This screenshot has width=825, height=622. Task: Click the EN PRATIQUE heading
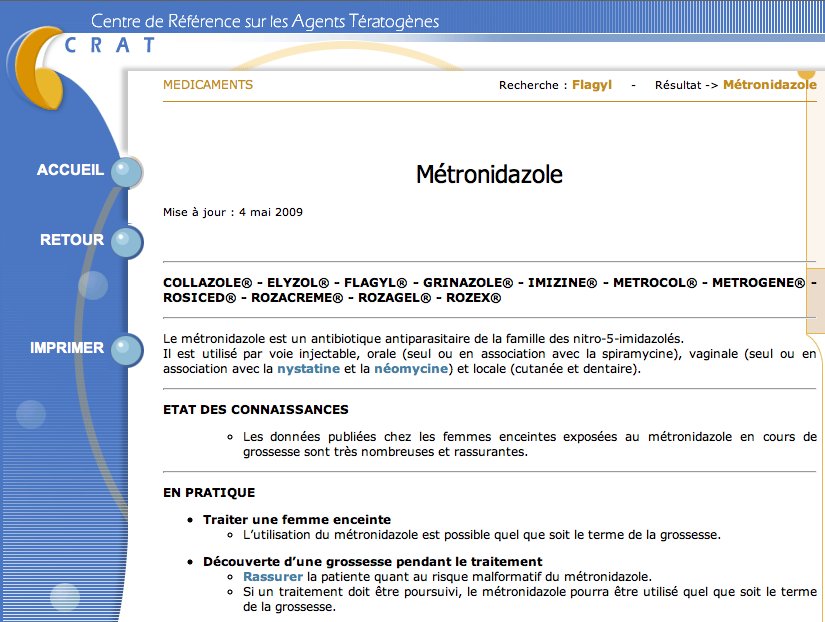tap(209, 493)
